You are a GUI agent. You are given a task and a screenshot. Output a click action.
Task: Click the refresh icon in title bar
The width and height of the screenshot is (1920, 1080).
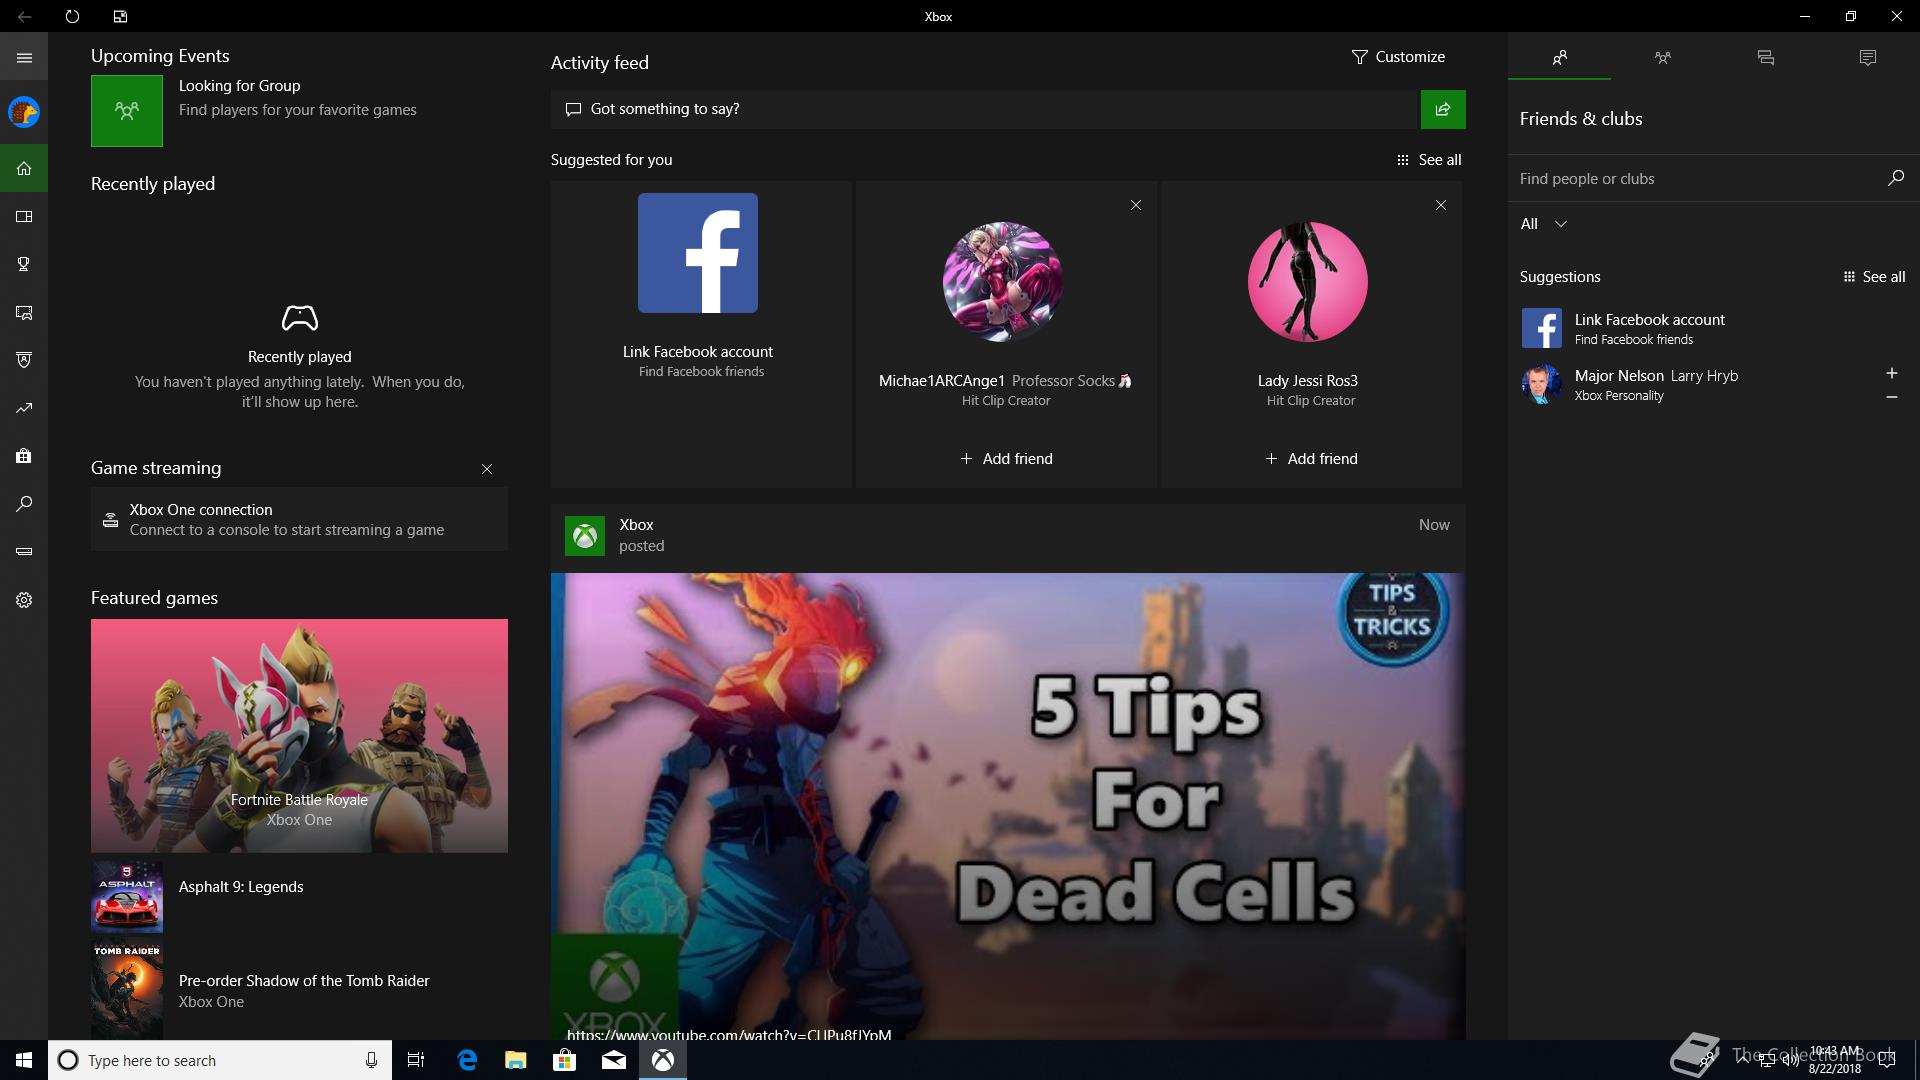[72, 16]
